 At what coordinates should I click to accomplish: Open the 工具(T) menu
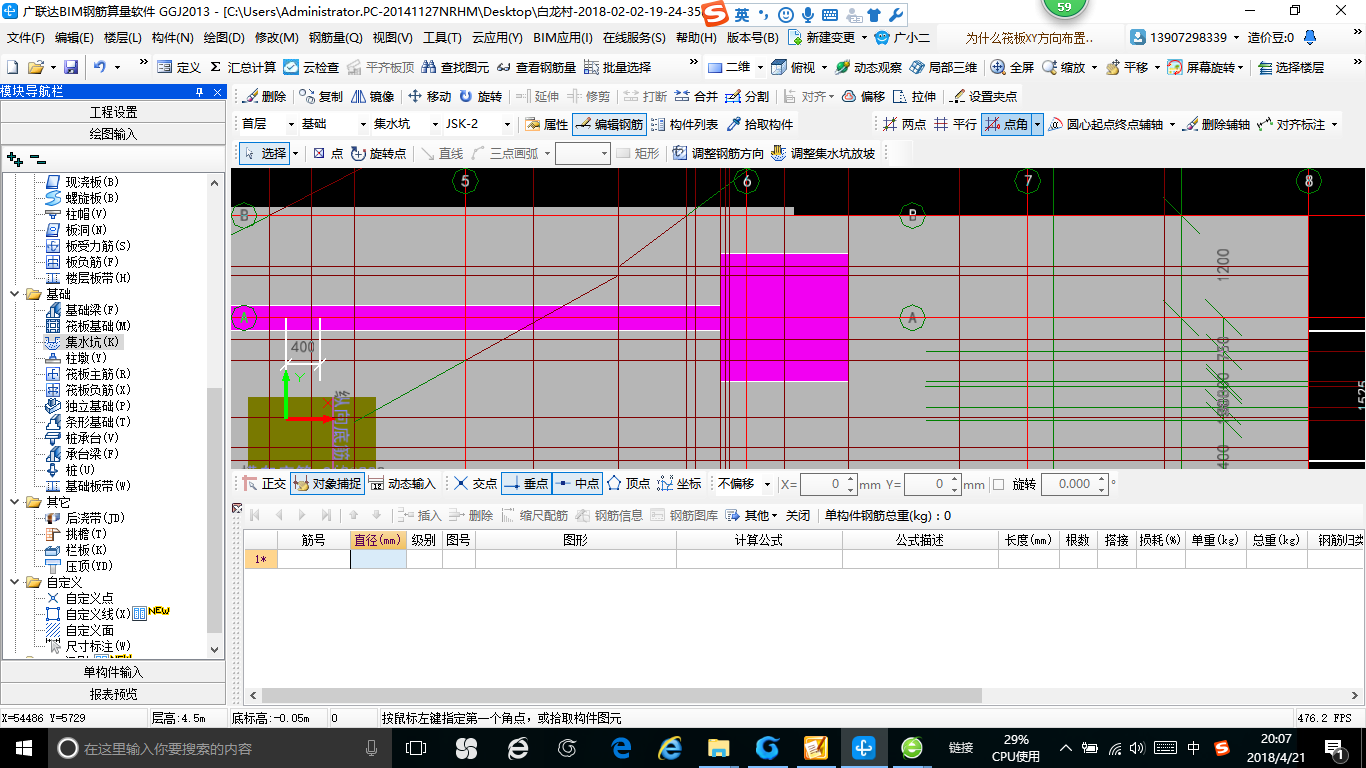tap(442, 38)
